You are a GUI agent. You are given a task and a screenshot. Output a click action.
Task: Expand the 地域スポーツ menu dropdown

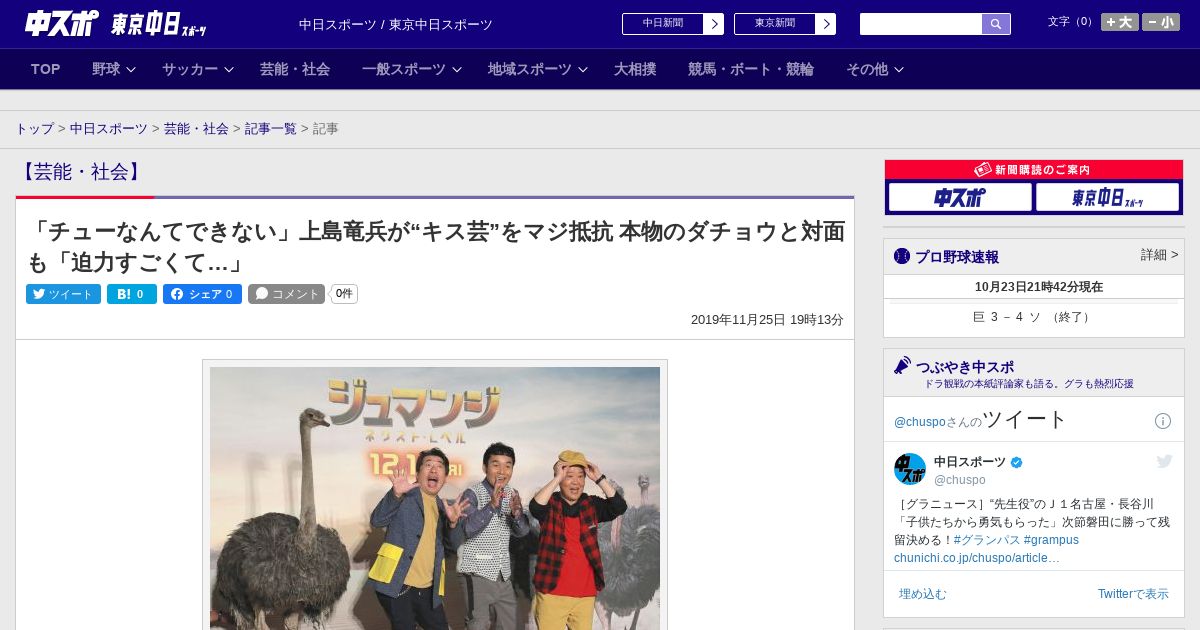pyautogui.click(x=537, y=69)
